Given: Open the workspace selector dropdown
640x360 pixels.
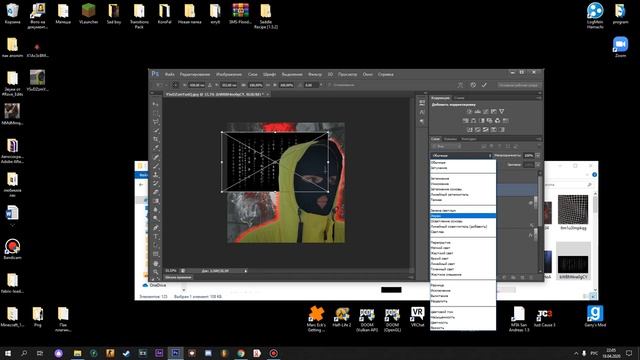Looking at the screenshot, I should 518,85.
